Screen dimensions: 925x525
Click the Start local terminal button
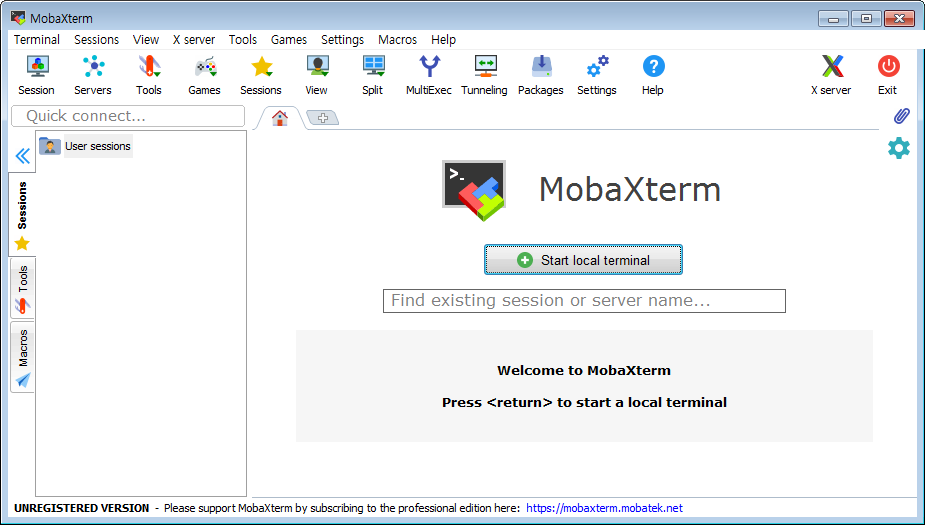[583, 260]
